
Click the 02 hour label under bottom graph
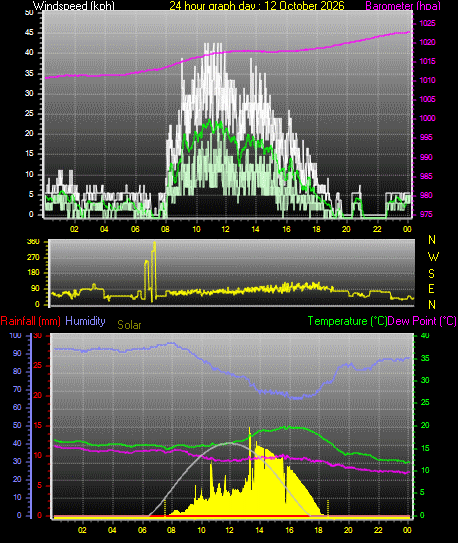pyautogui.click(x=82, y=530)
